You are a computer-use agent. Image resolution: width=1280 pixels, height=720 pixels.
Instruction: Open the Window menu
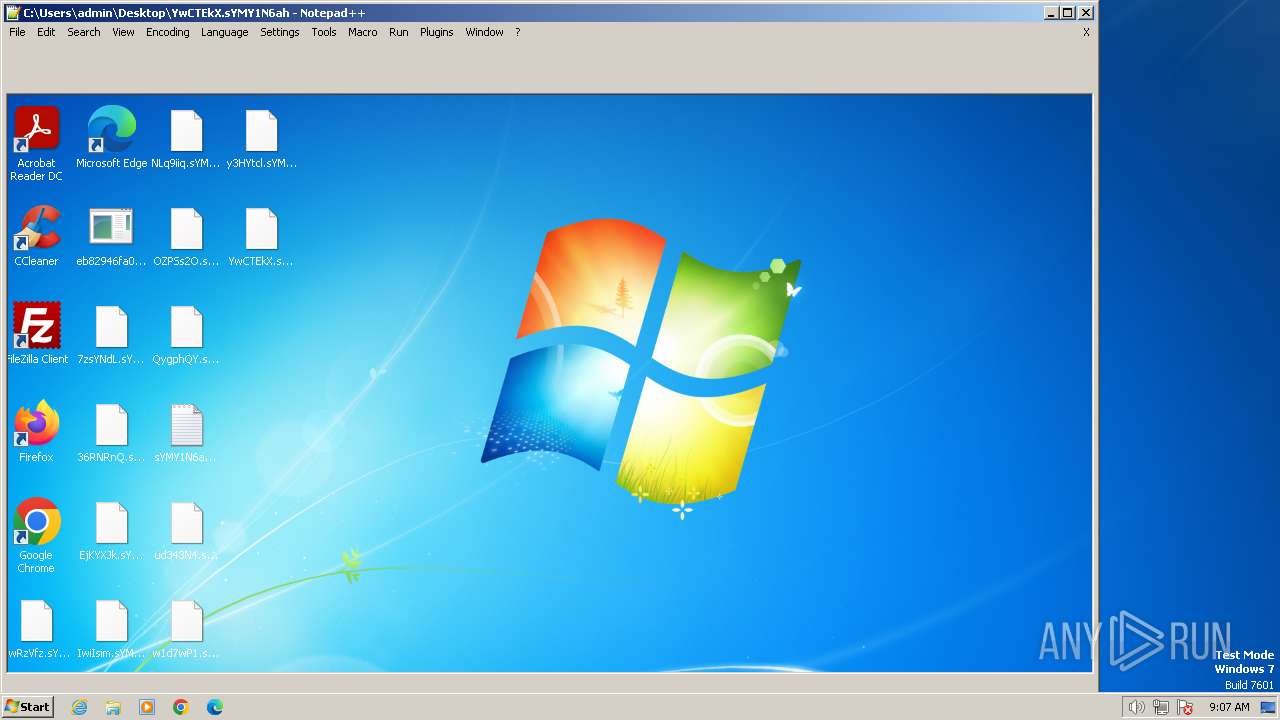pyautogui.click(x=484, y=32)
